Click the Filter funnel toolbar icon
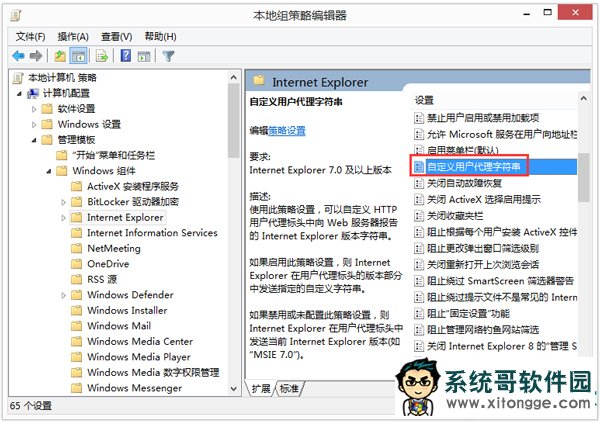 pyautogui.click(x=168, y=56)
